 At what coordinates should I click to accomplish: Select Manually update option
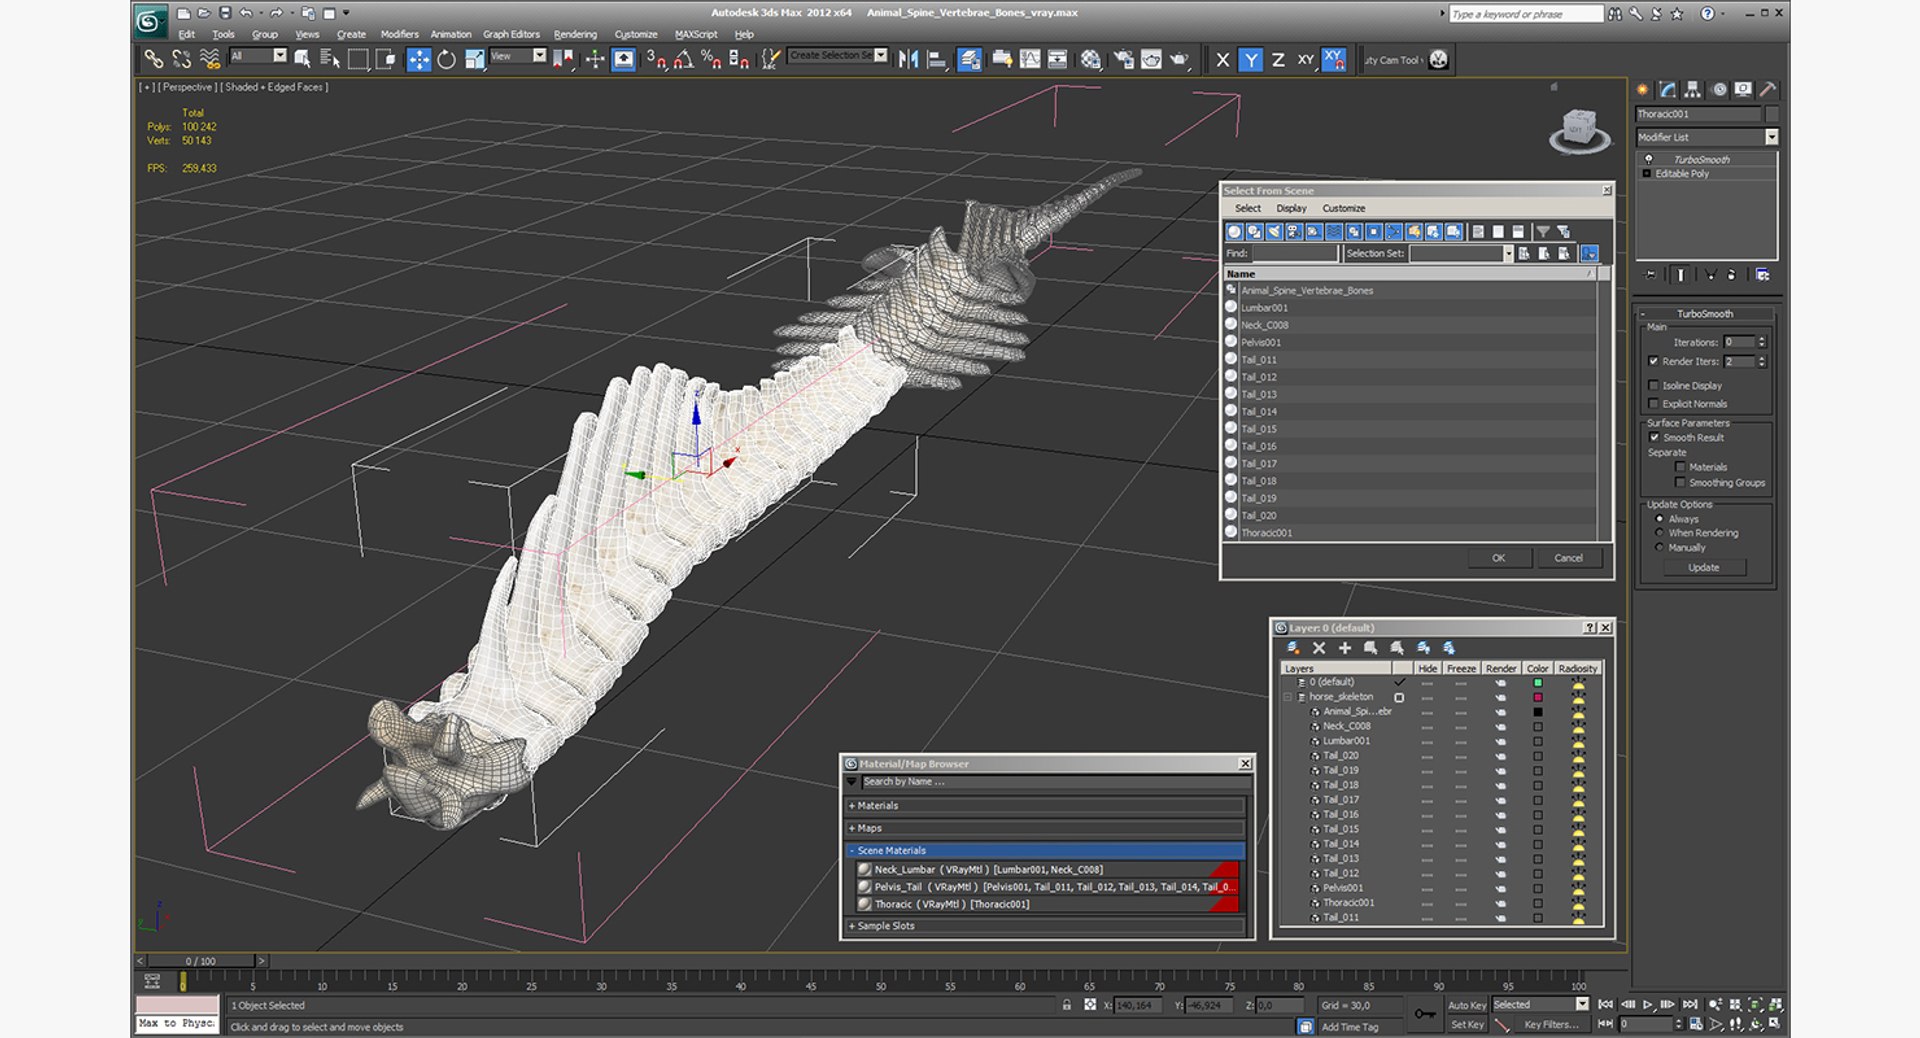(x=1660, y=548)
